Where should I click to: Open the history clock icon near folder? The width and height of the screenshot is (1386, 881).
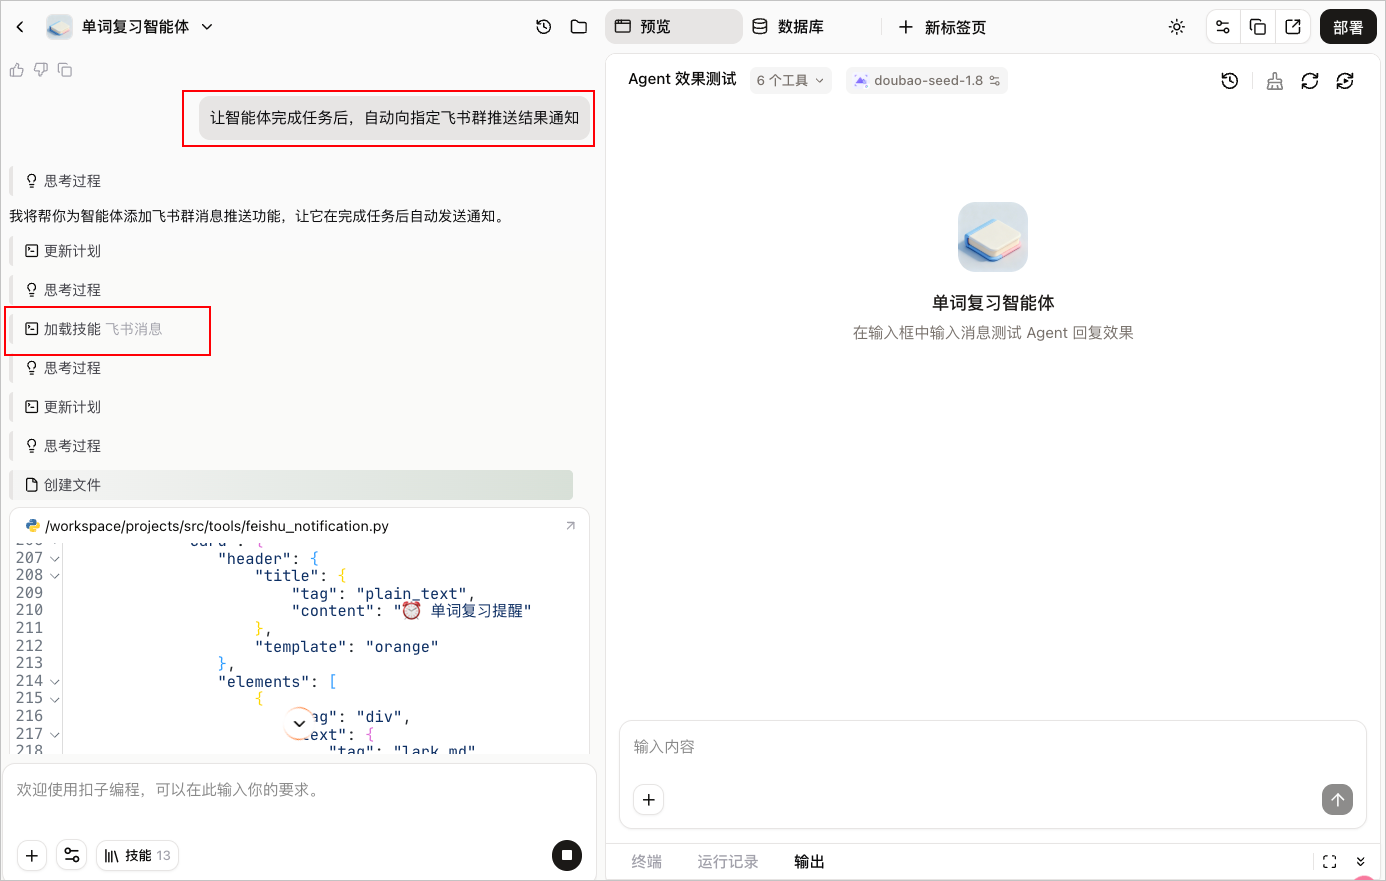[544, 27]
